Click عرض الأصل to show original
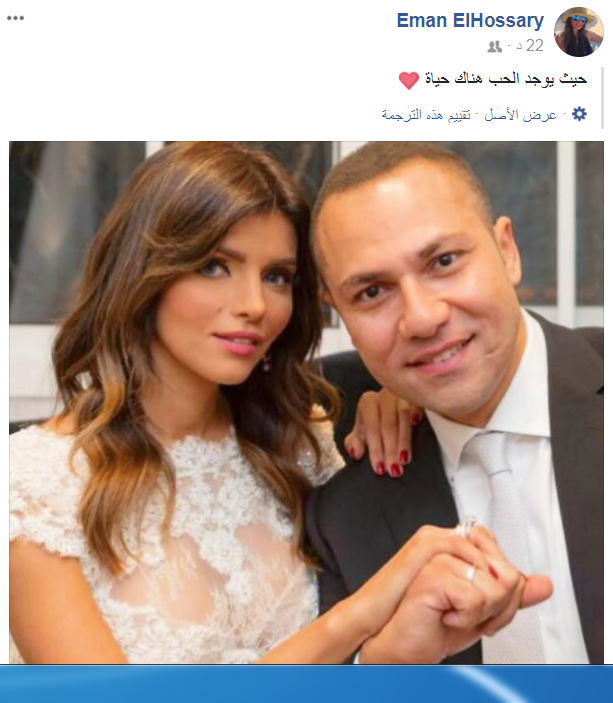This screenshot has height=703, width=613. [x=520, y=115]
